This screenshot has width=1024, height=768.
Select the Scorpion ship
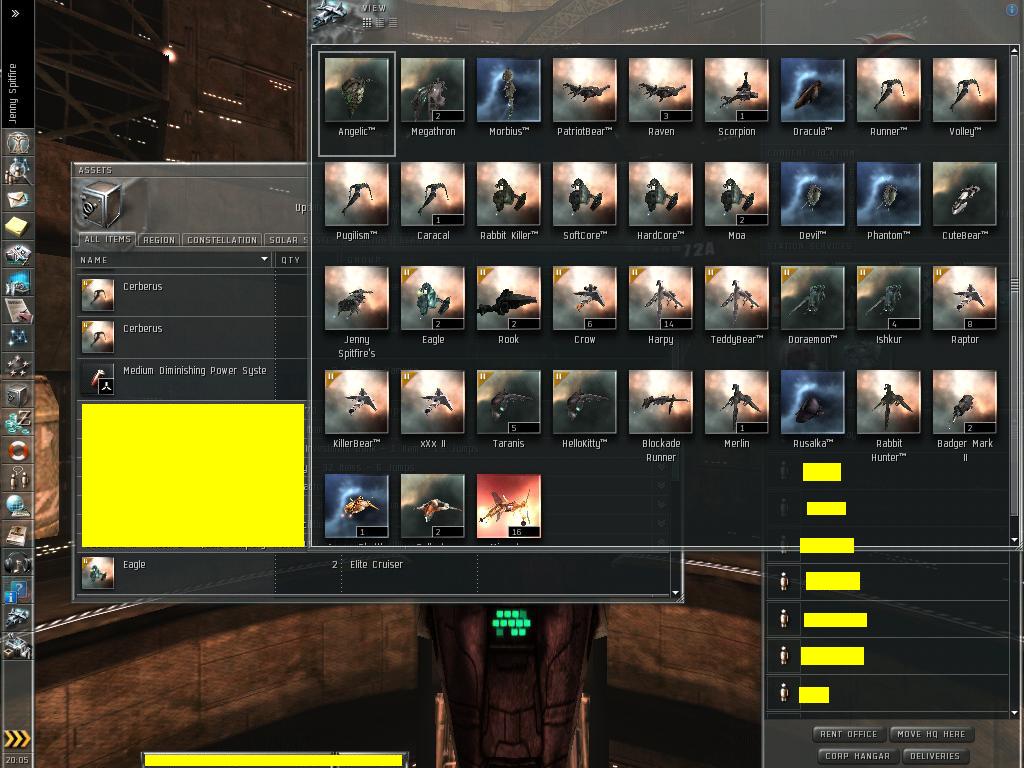click(737, 98)
